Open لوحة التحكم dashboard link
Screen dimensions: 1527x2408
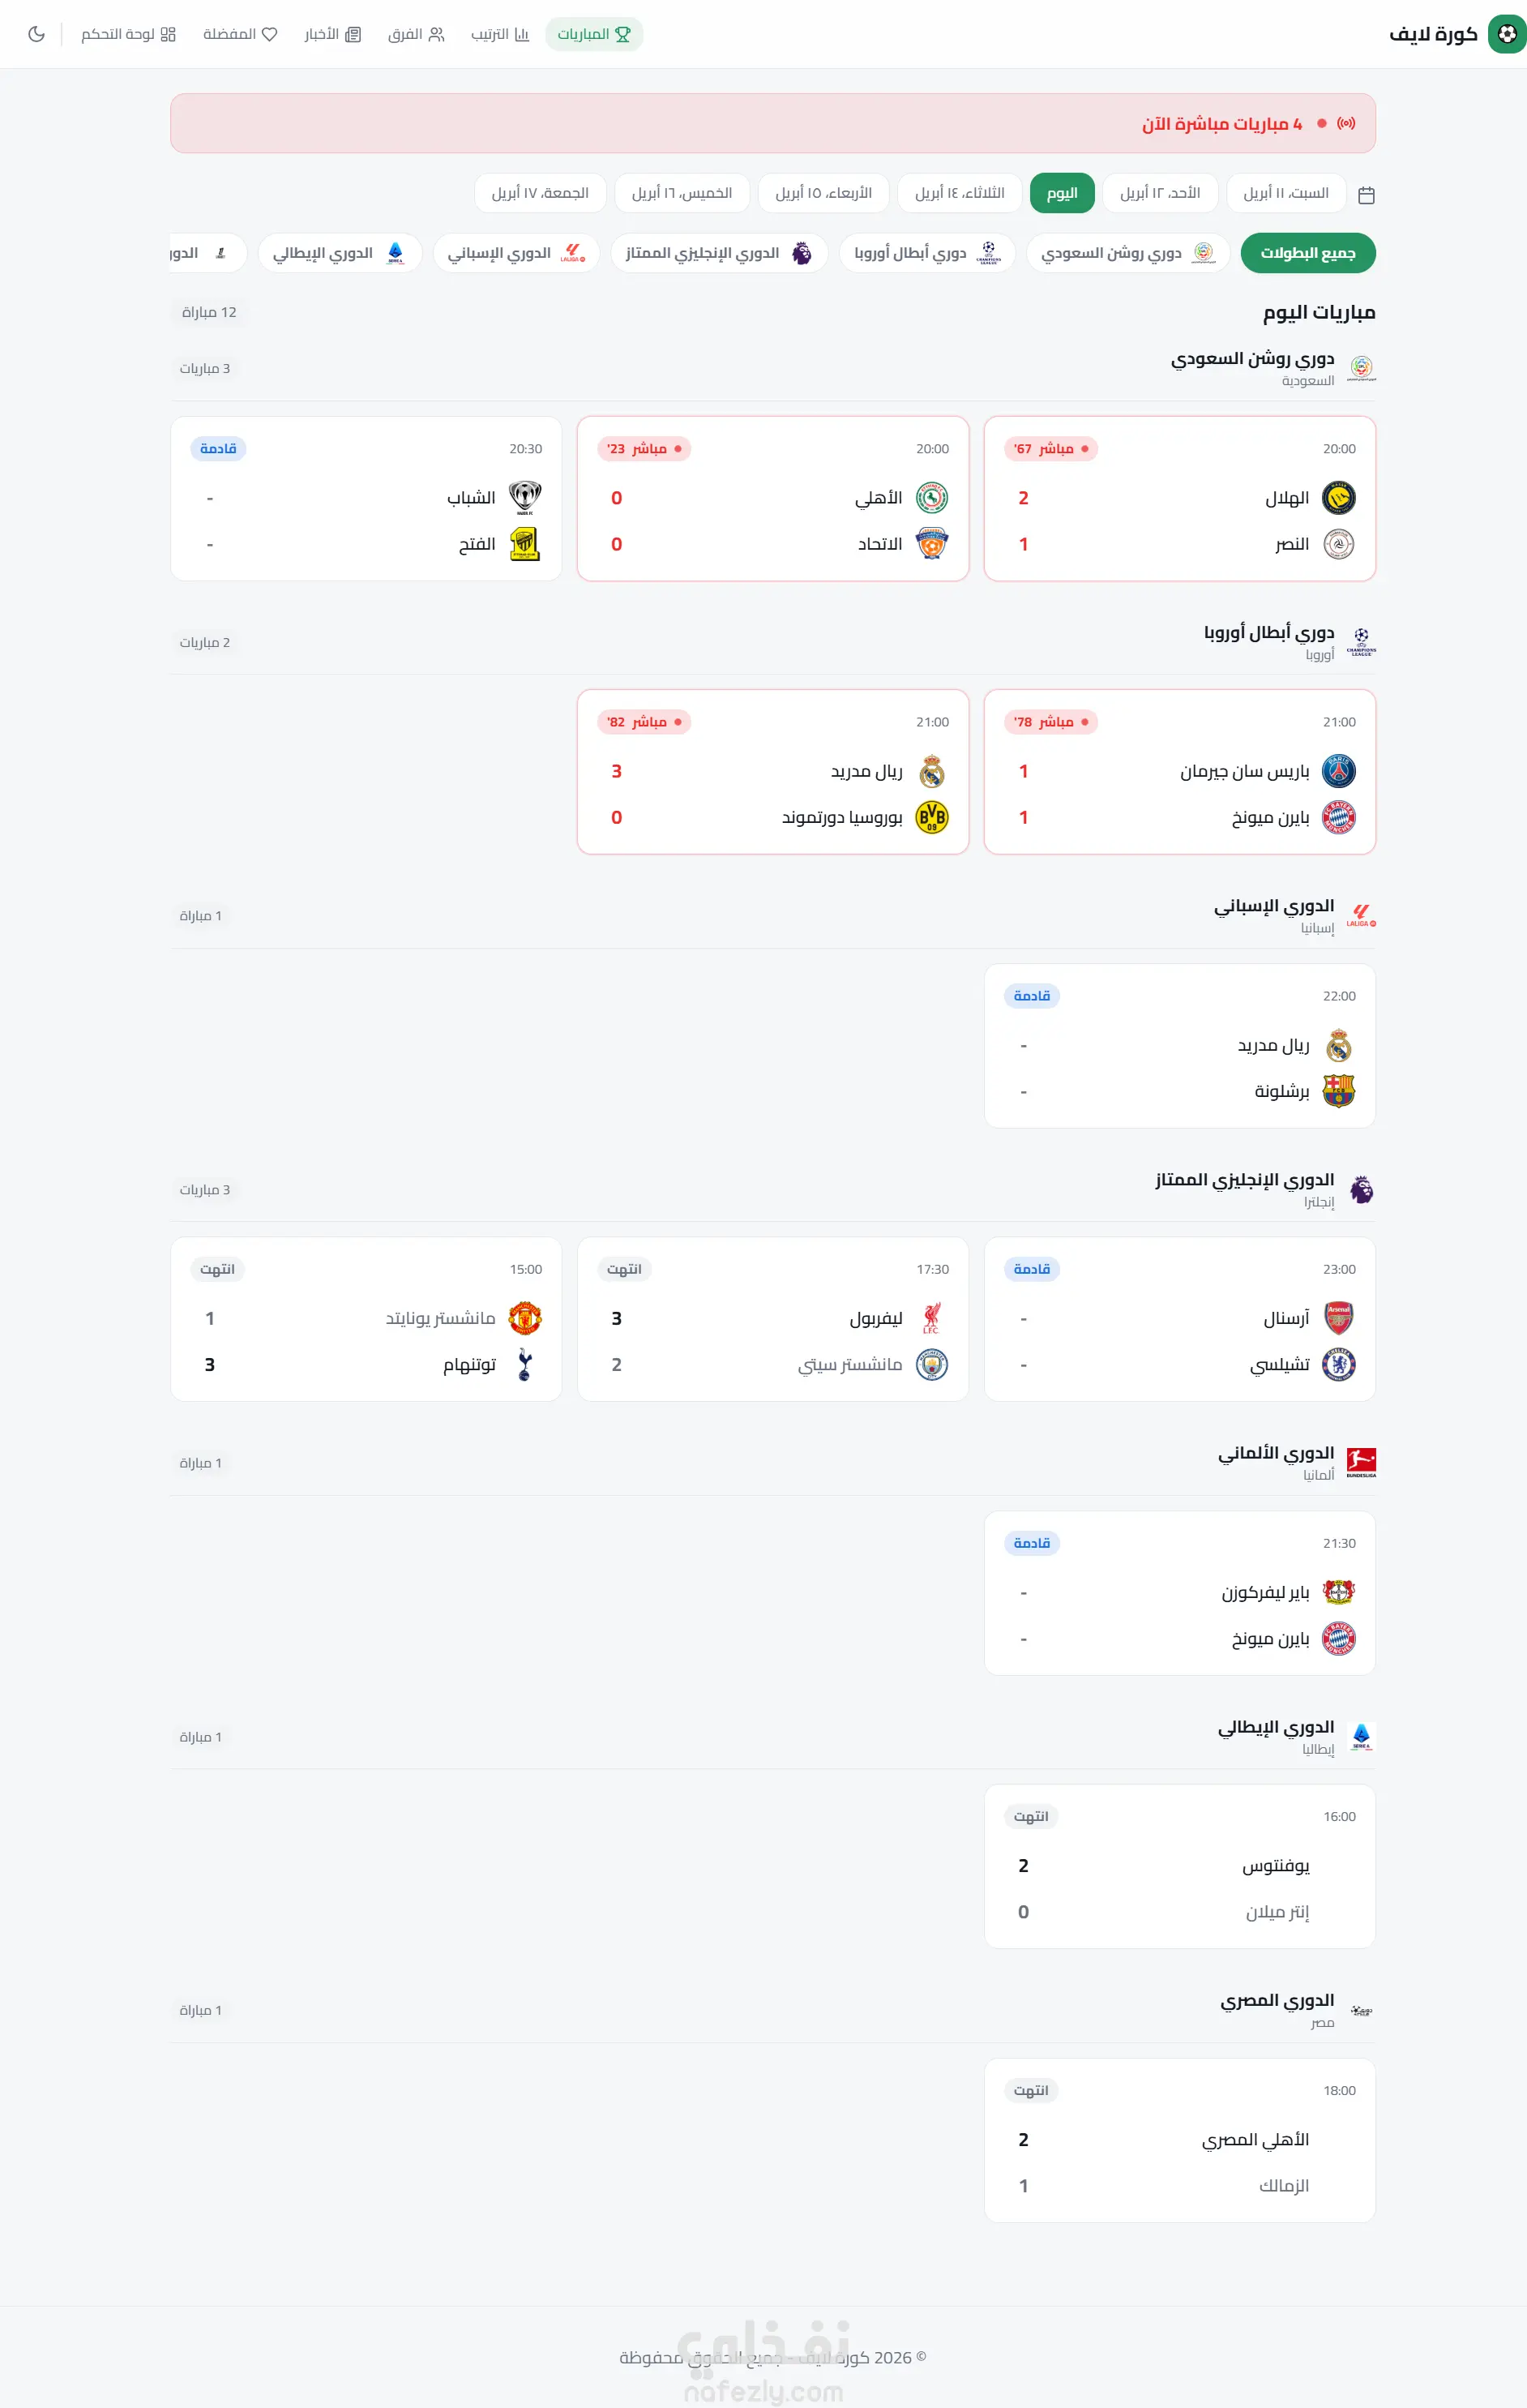(x=128, y=34)
